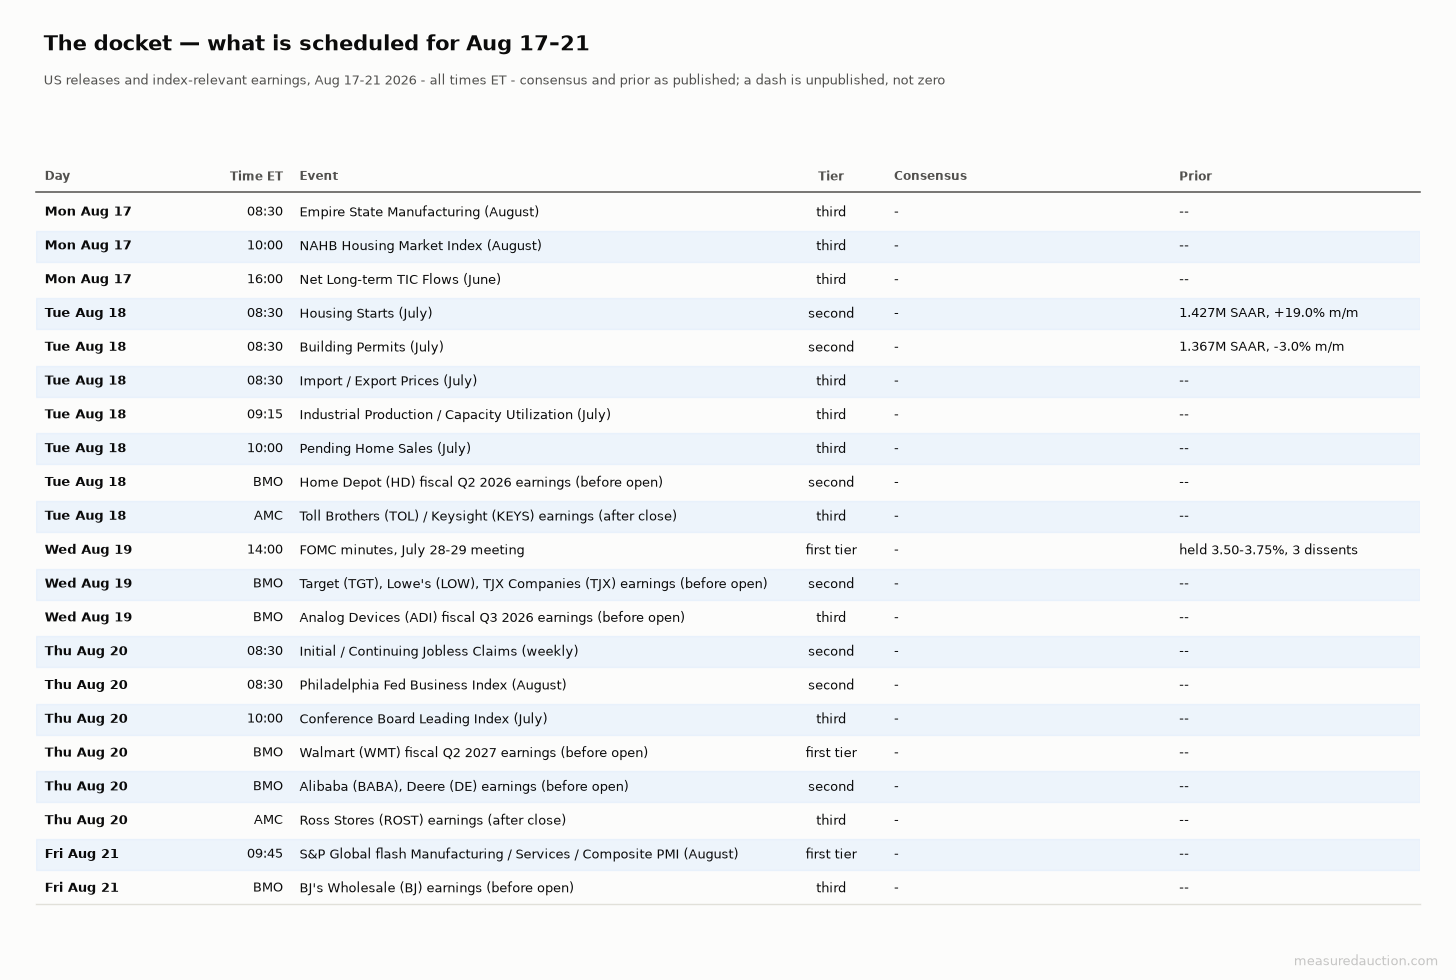Click "Net Long-term TIC Flows (June)"
The height and width of the screenshot is (980, 1456).
coord(400,280)
